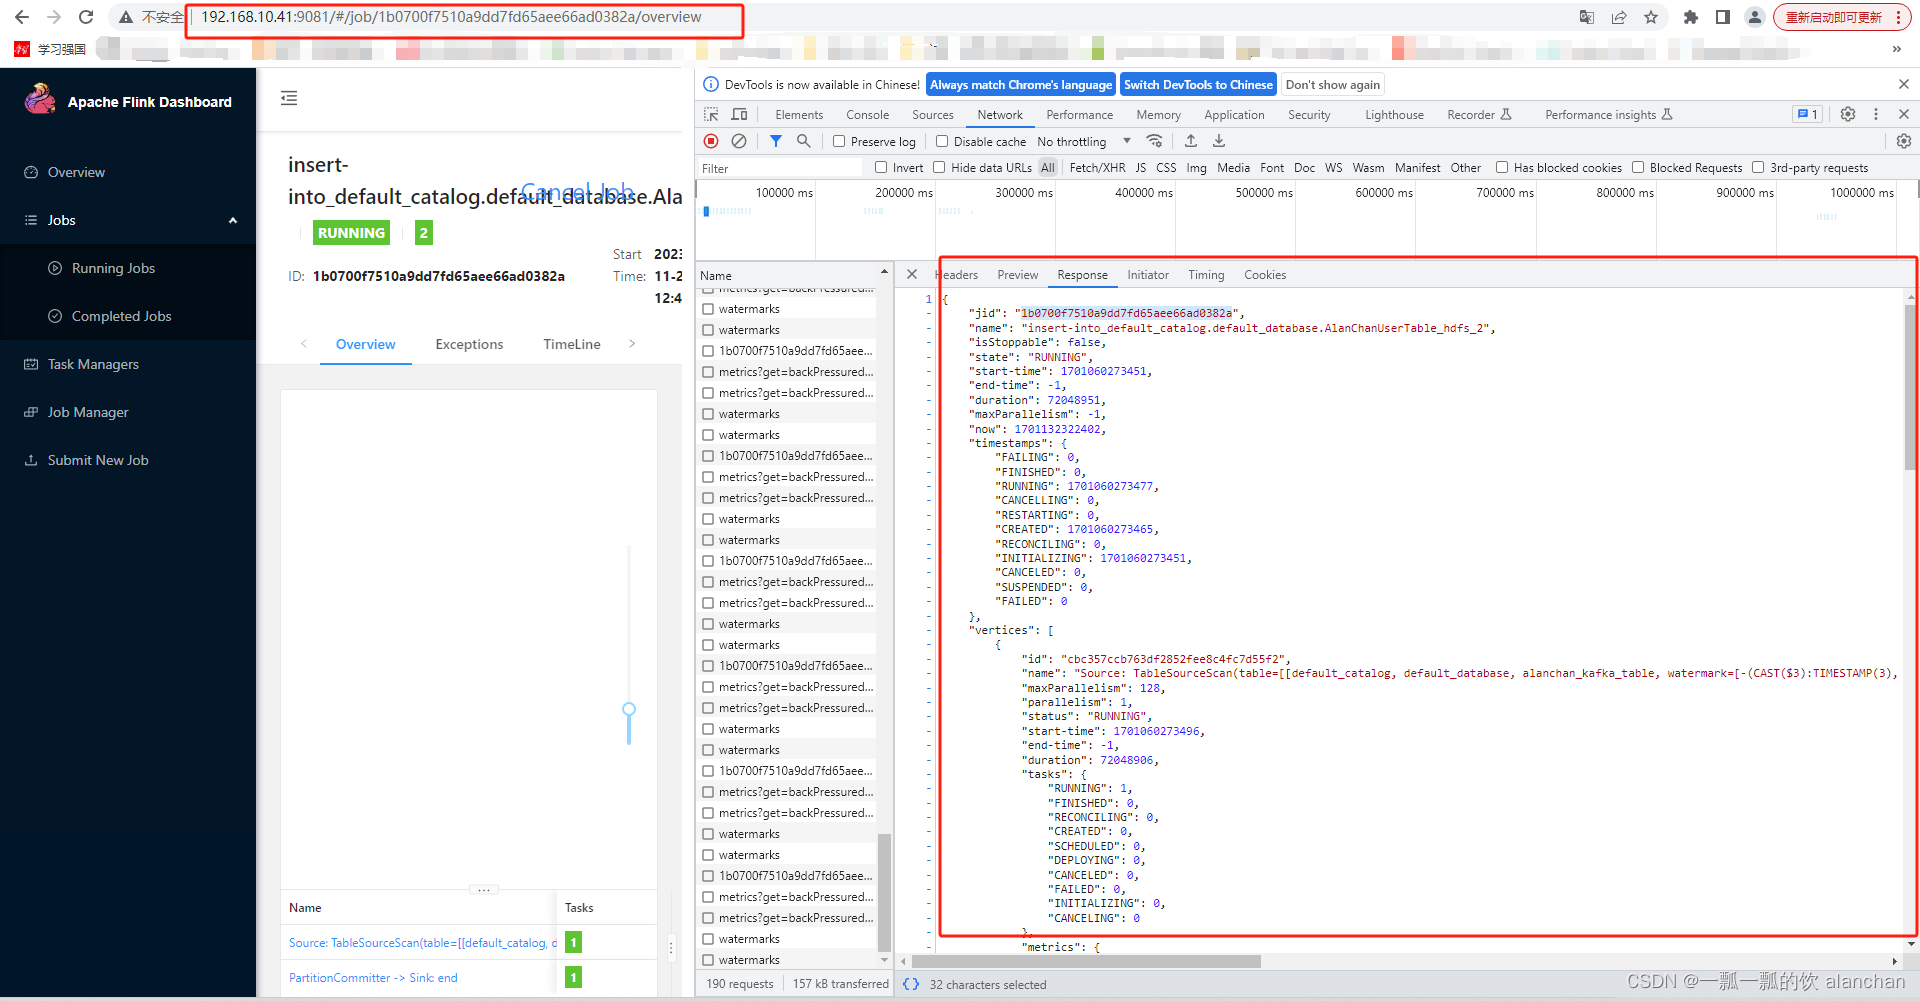Screen dimensions: 1920x1001
Task: Bookmark page with the star icon
Action: pyautogui.click(x=1651, y=17)
